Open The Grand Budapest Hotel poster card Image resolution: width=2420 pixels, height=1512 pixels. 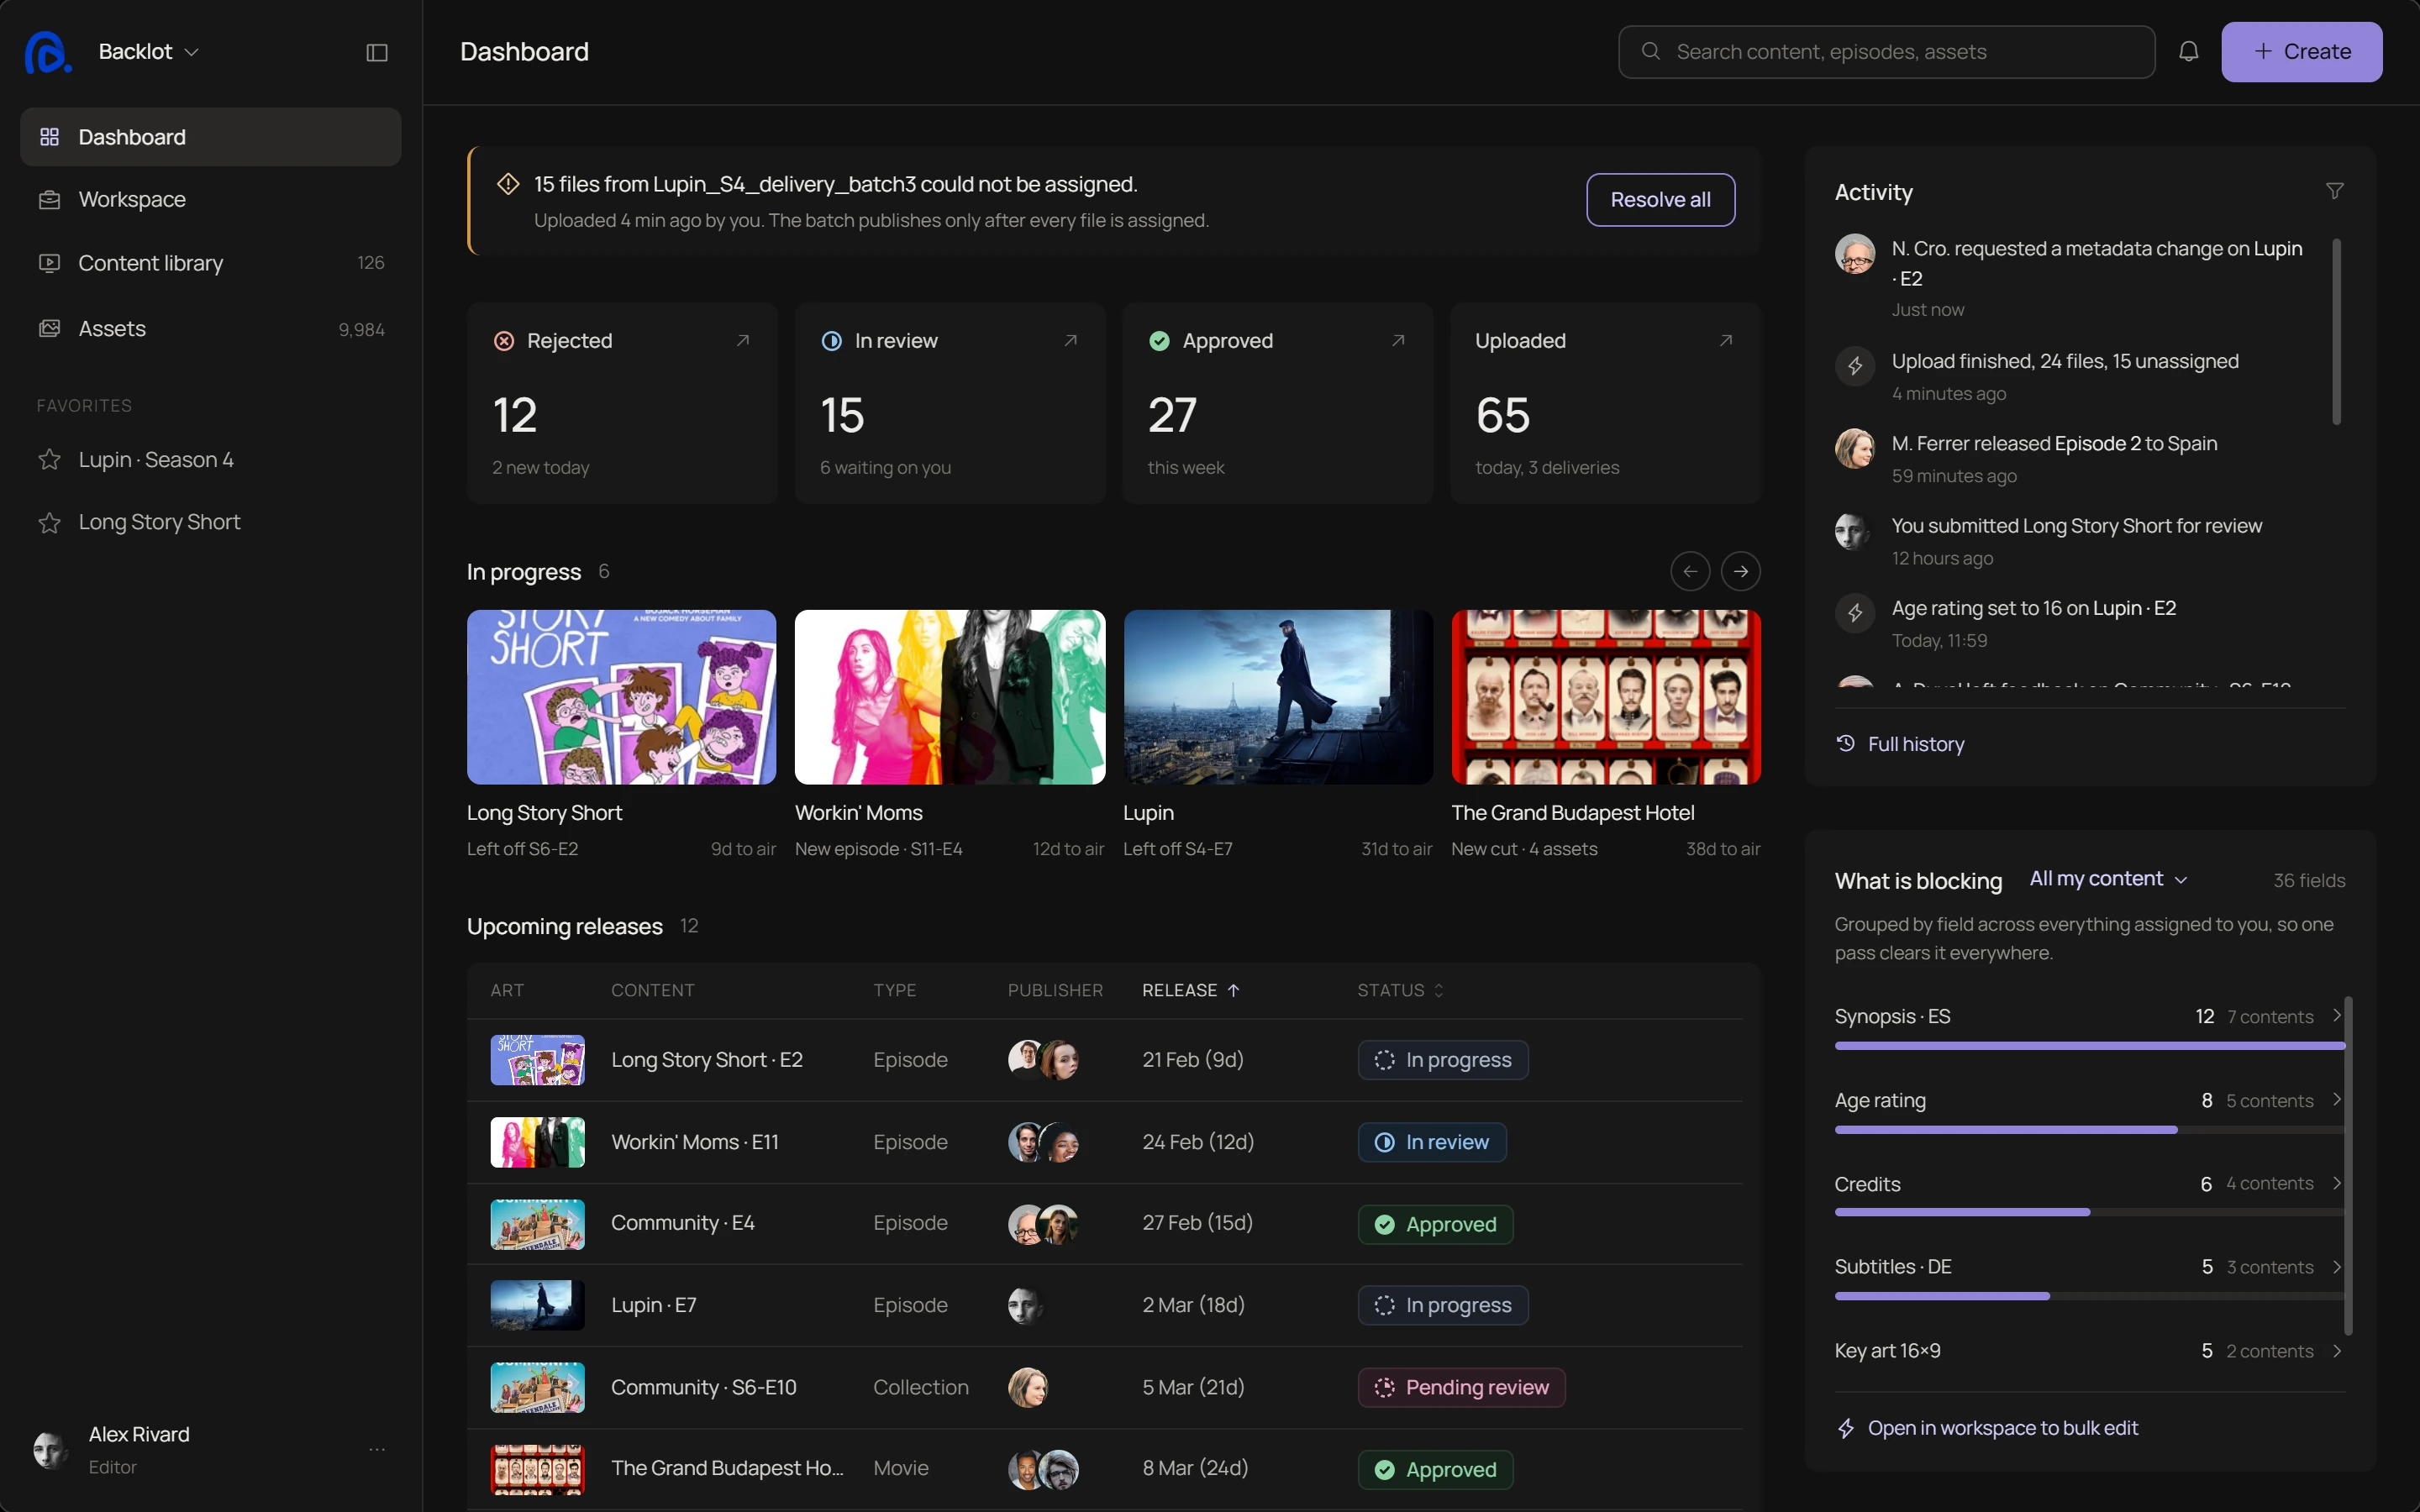click(1605, 697)
